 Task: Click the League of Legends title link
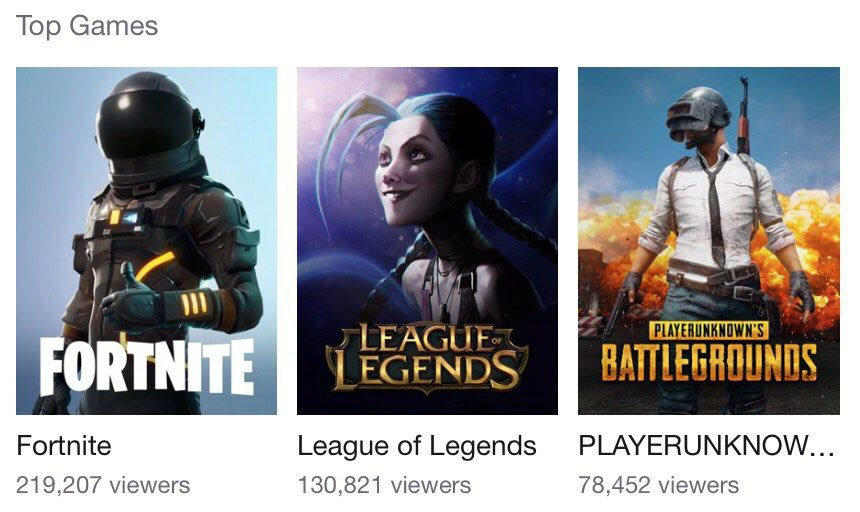click(417, 445)
